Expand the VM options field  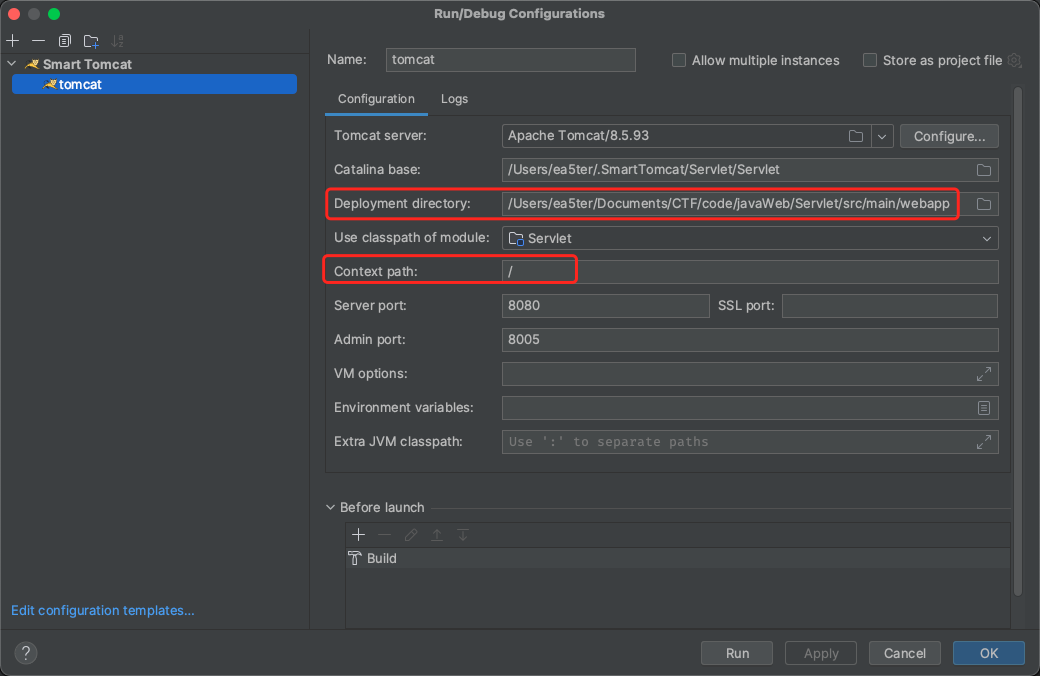[x=983, y=374]
